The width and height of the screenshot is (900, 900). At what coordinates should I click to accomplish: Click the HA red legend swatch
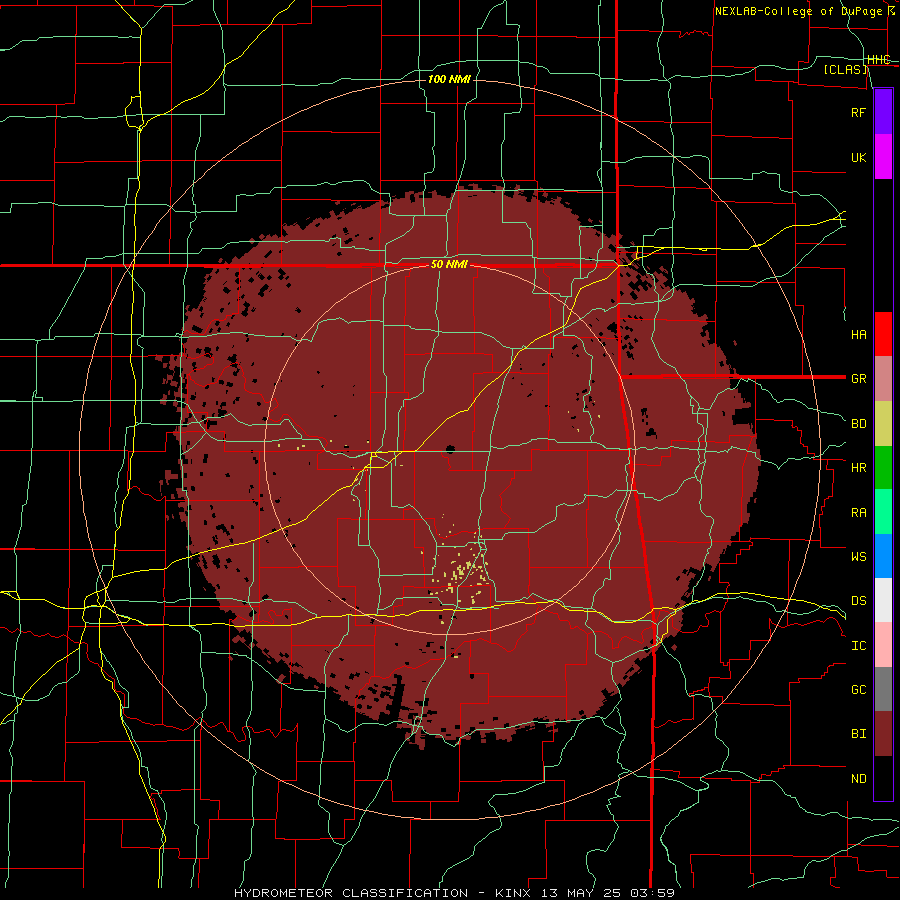point(883,334)
